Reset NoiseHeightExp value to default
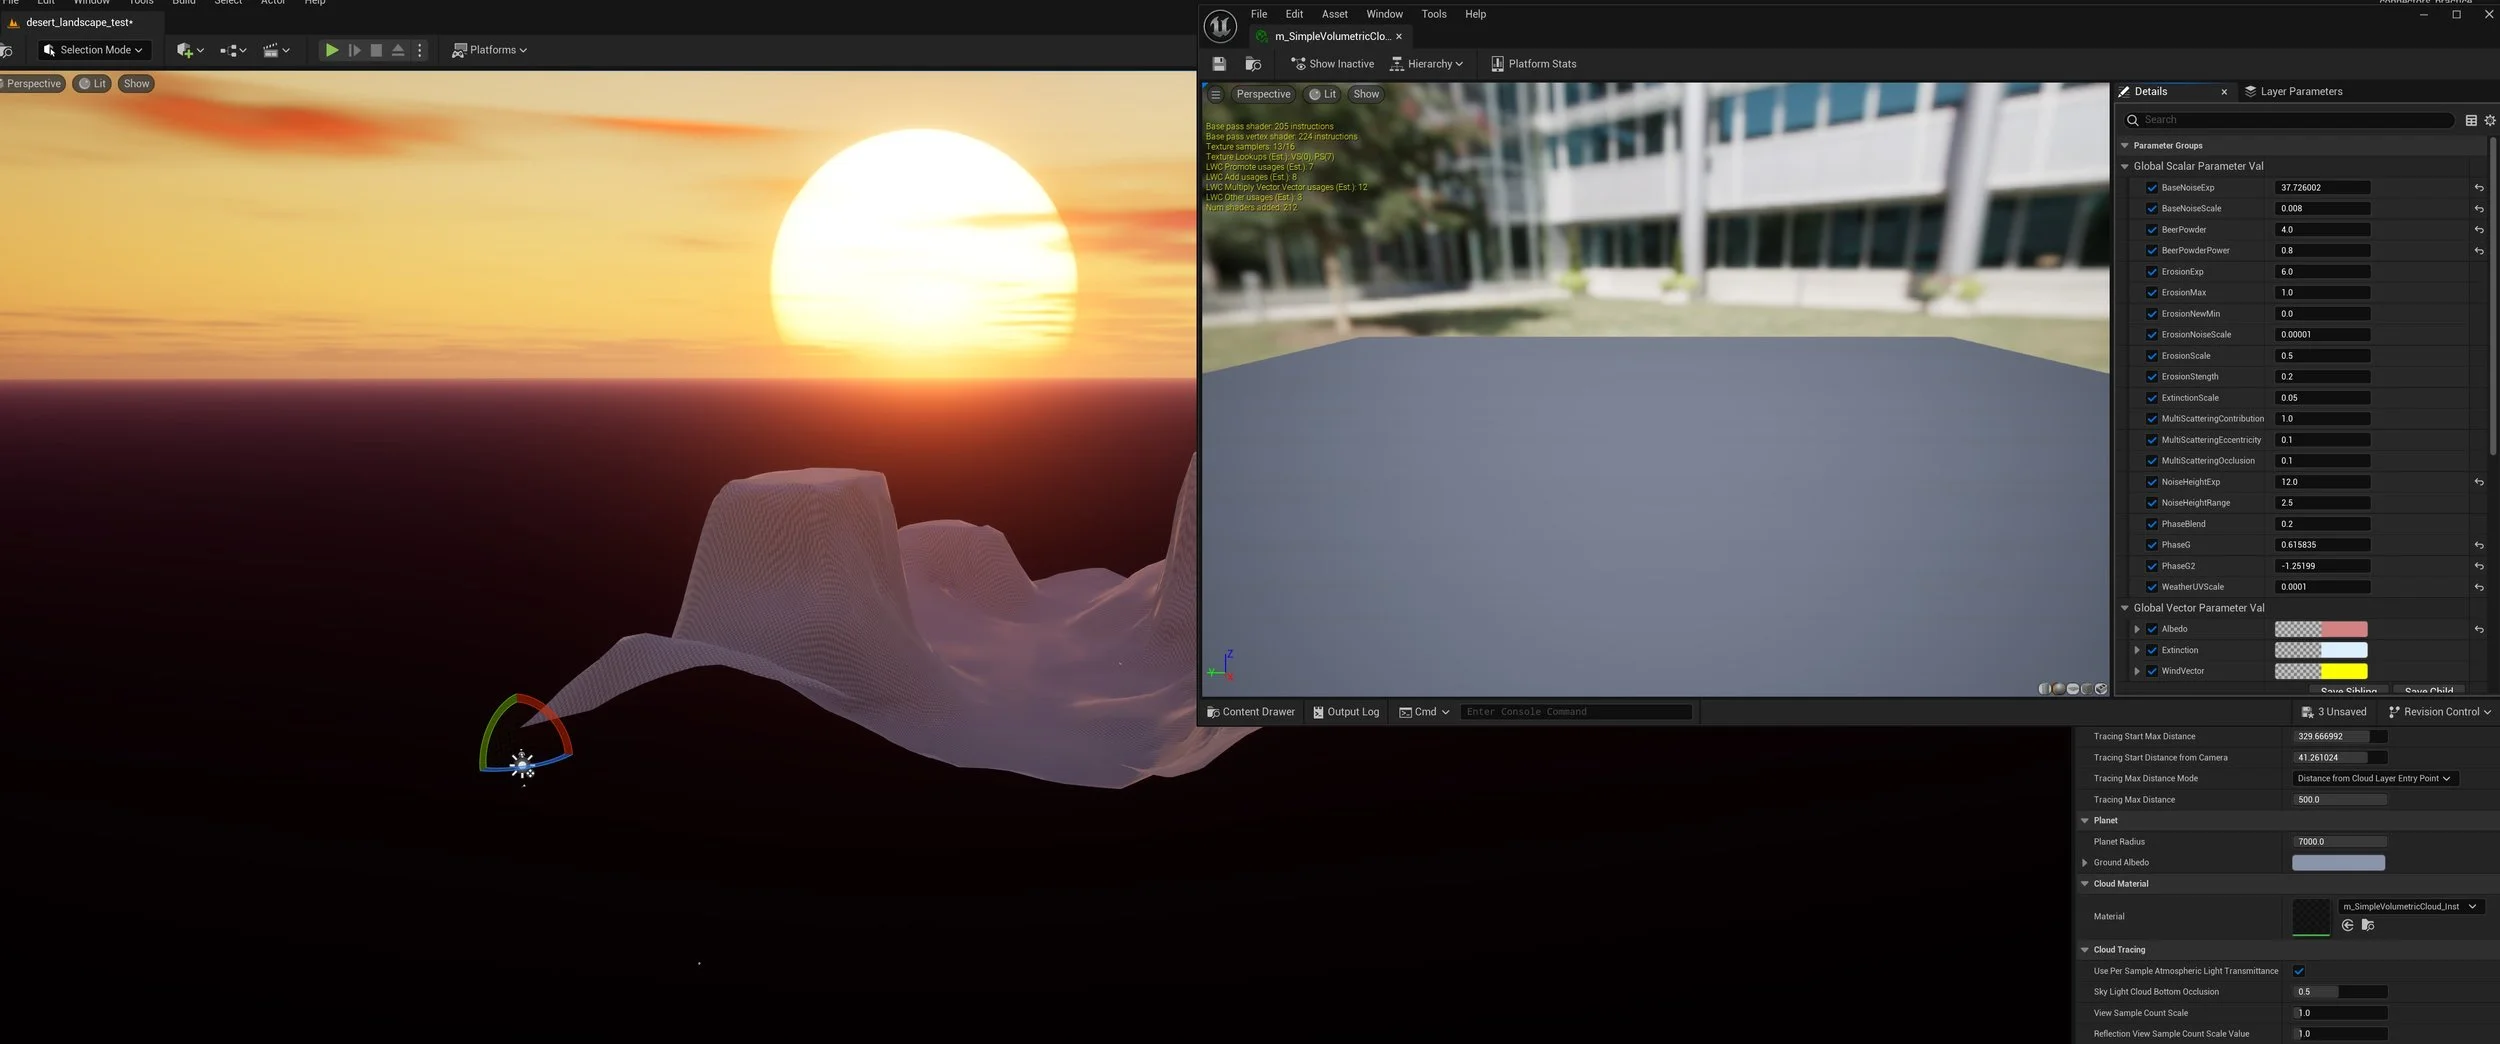Screen dimensions: 2500x1044 pyautogui.click(x=2479, y=482)
